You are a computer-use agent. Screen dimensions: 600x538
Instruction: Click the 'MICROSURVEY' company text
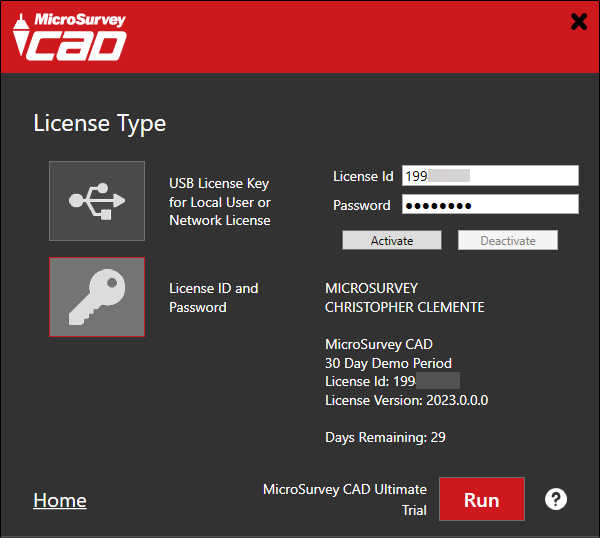point(371,288)
